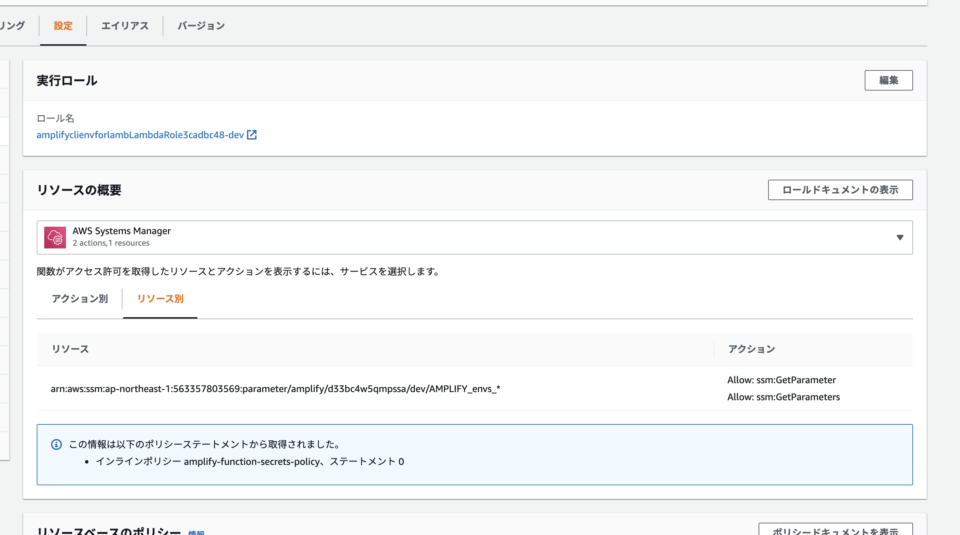Viewport: 960px width, 535px height.
Task: Click the リソースの概要 section heading
Action: point(78,190)
